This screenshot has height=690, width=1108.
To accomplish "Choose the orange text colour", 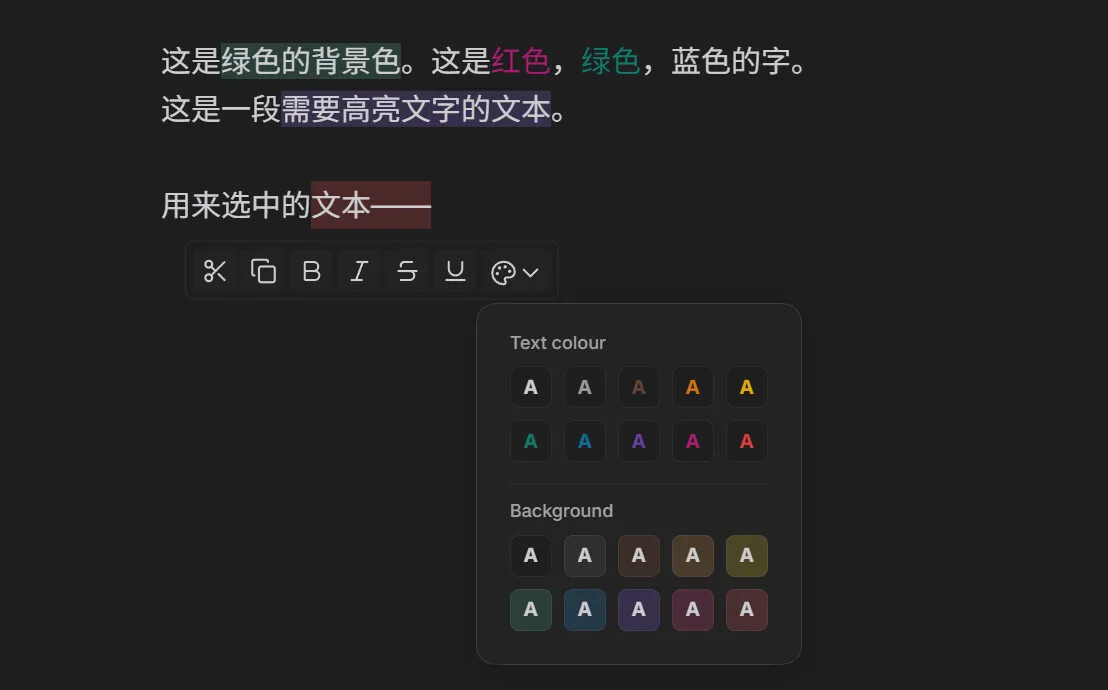I will (693, 387).
